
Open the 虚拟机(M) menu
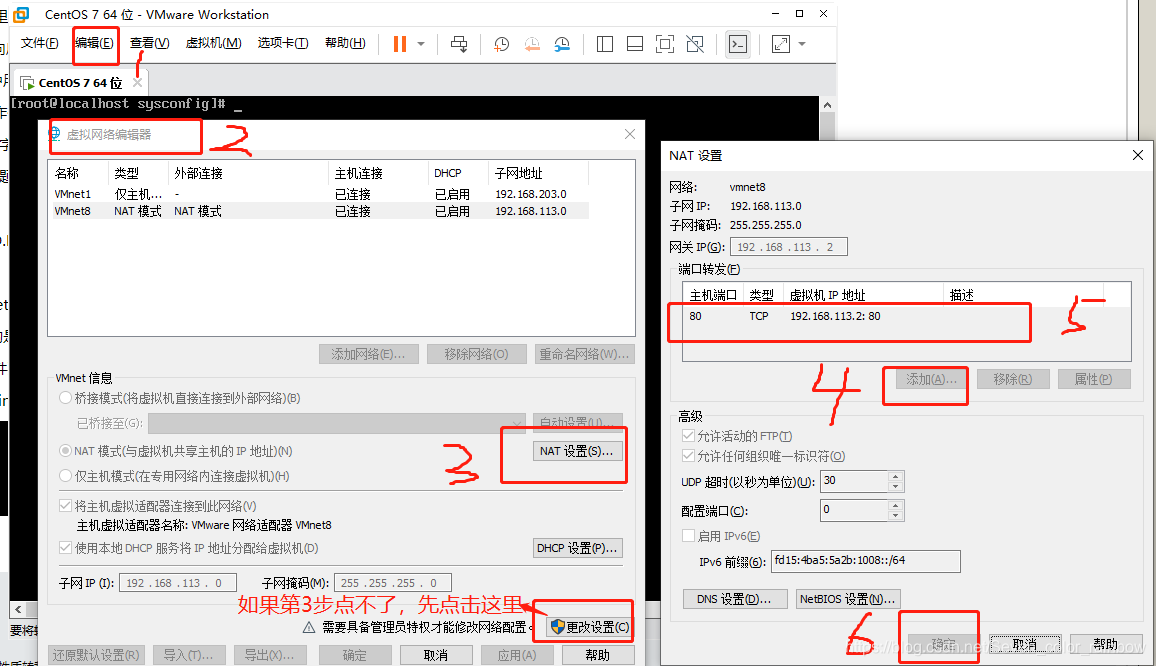[x=213, y=43]
